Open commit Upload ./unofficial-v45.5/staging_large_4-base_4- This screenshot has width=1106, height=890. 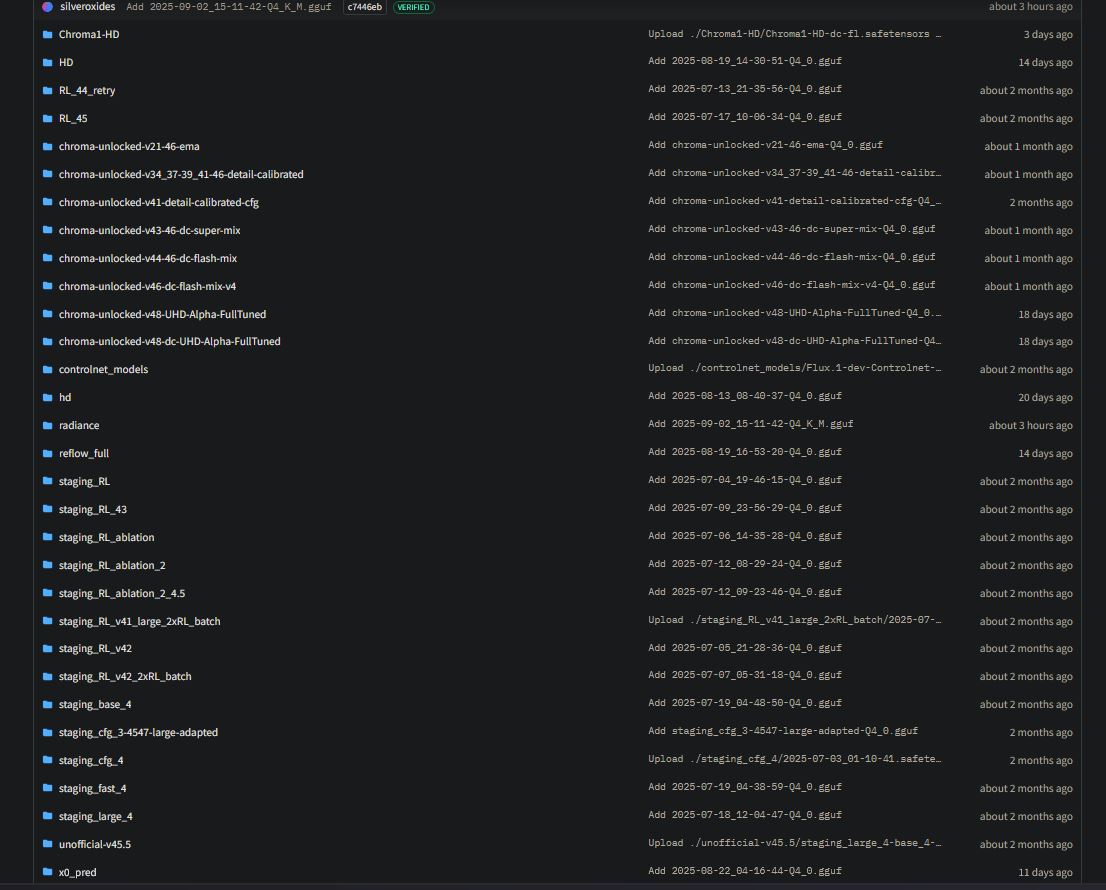[795, 843]
